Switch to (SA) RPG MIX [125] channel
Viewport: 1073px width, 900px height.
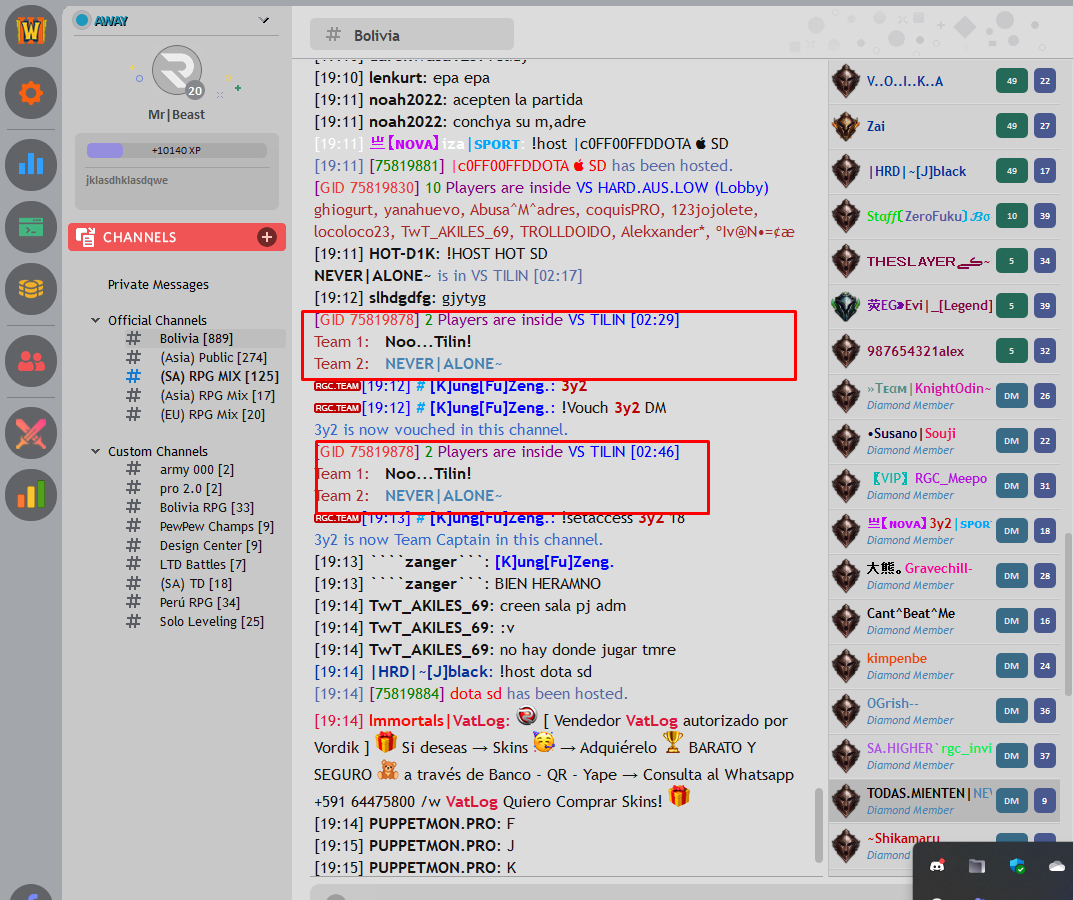[x=219, y=376]
